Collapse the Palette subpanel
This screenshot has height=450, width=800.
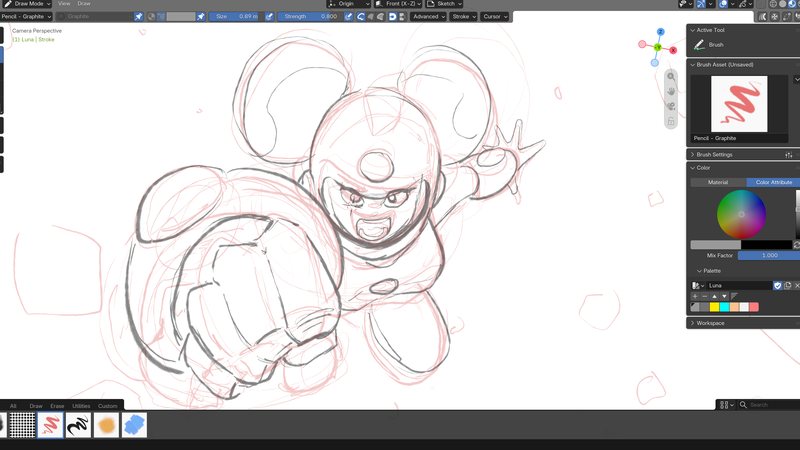(699, 271)
